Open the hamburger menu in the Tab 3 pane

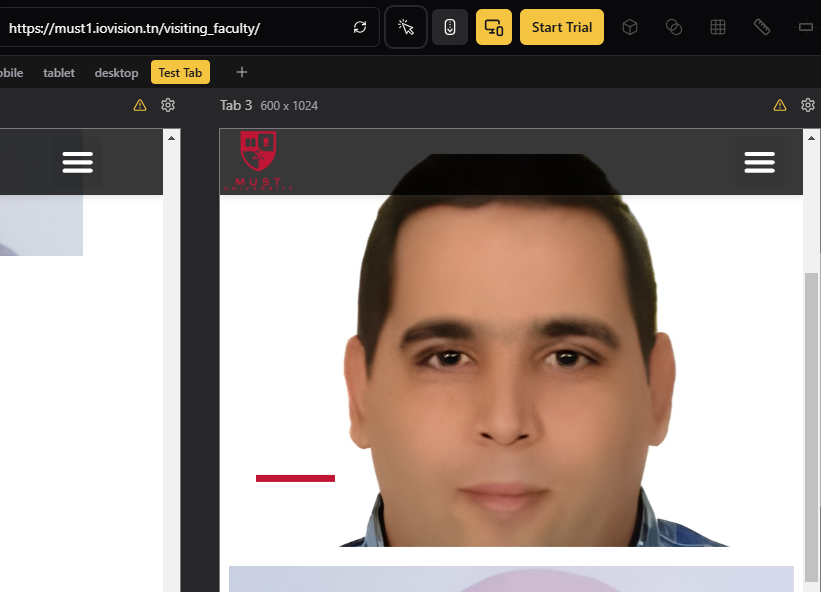[x=760, y=162]
